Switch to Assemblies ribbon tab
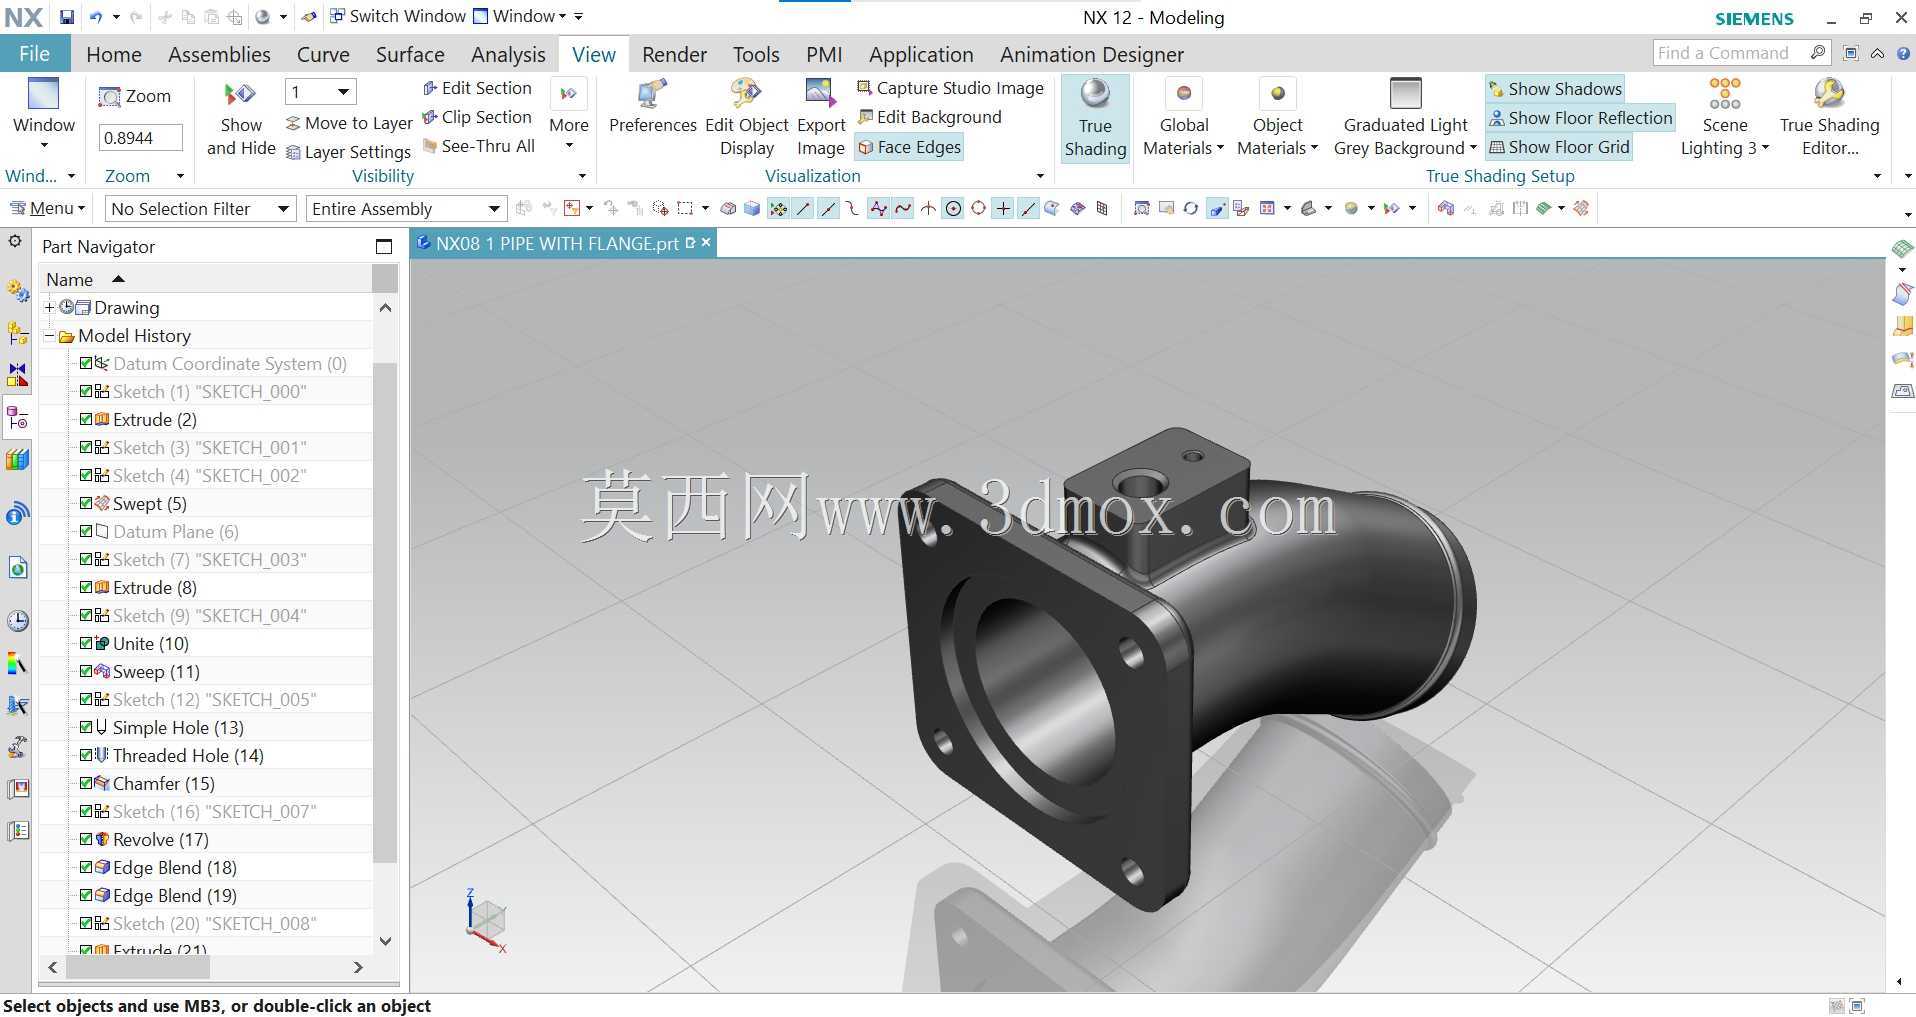The width and height of the screenshot is (1916, 1017). 219,54
